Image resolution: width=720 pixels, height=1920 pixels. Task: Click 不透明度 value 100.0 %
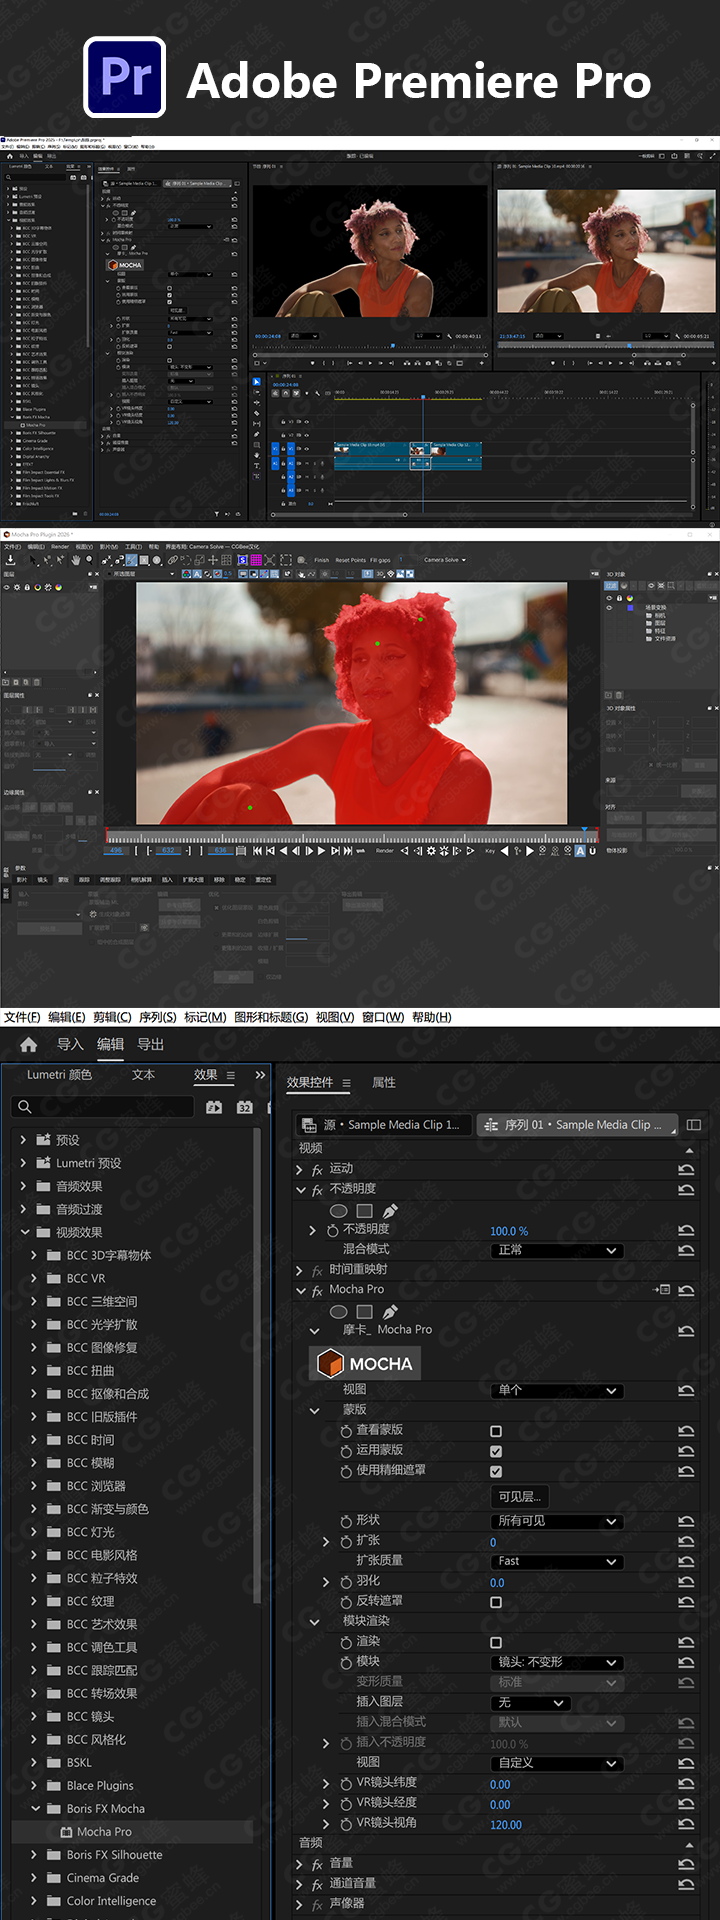coord(509,1231)
